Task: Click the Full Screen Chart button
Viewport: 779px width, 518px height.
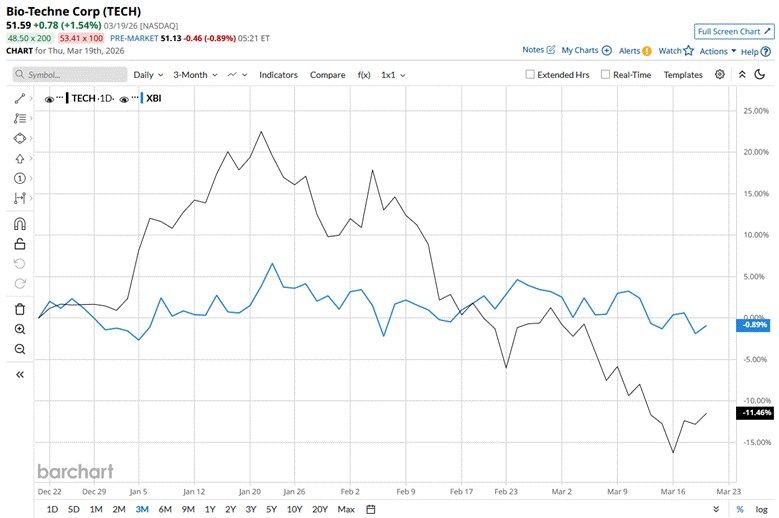Action: point(734,31)
